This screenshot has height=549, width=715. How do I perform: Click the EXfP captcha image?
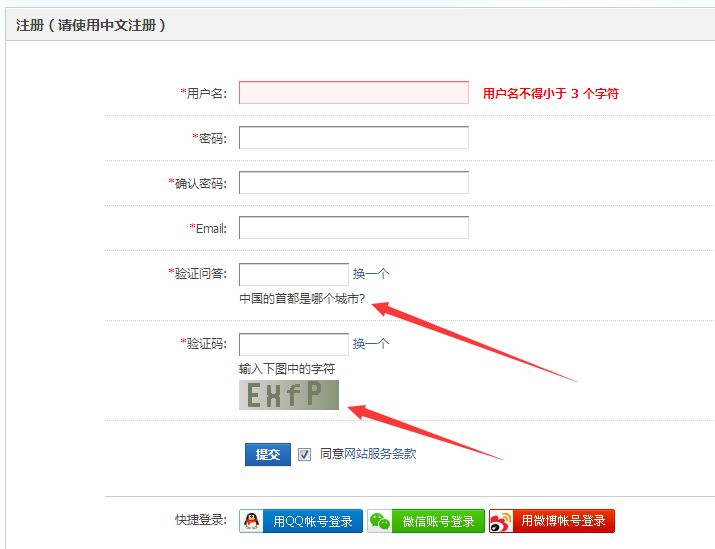[x=289, y=395]
